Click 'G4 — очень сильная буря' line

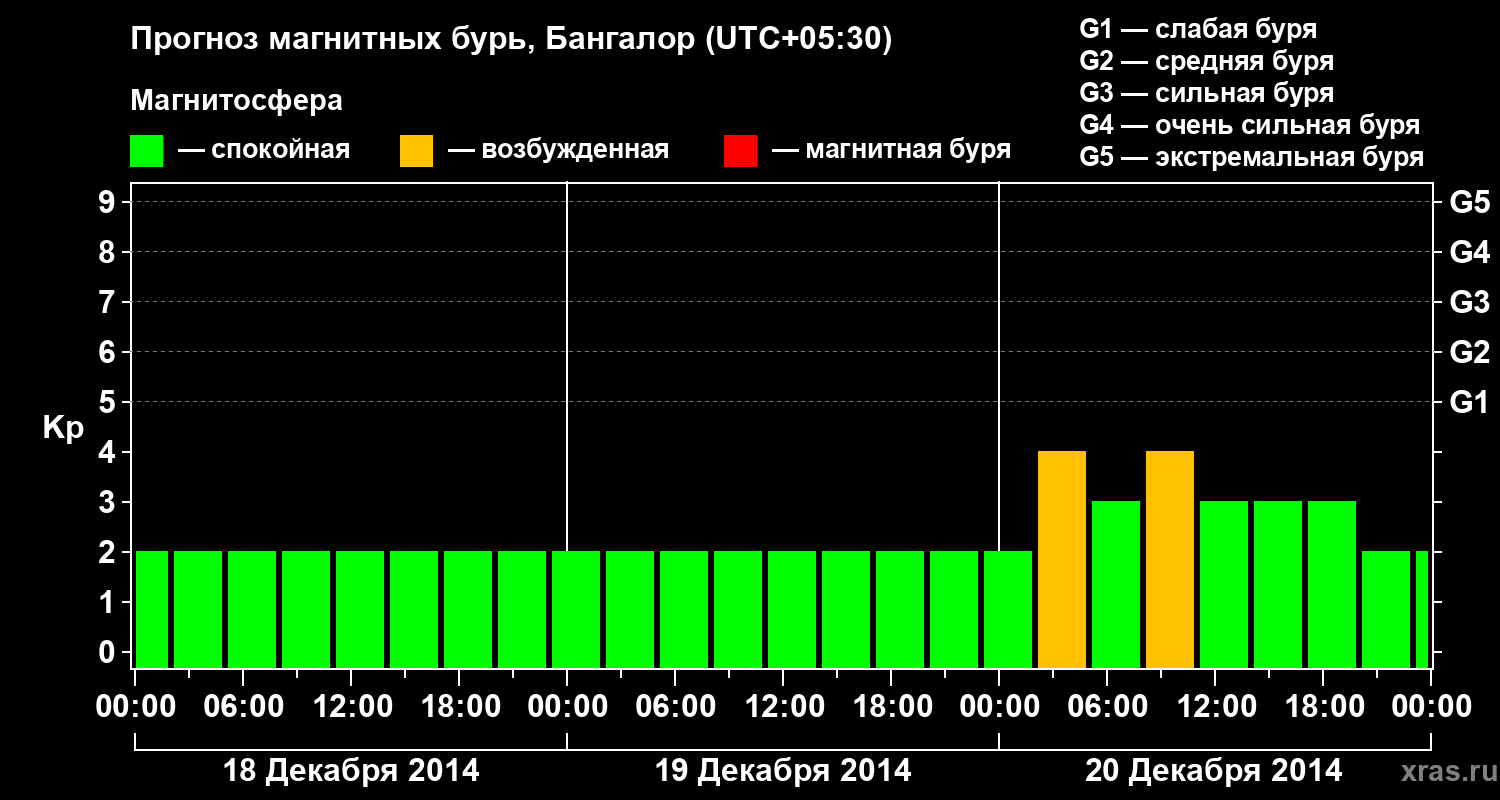1250,125
